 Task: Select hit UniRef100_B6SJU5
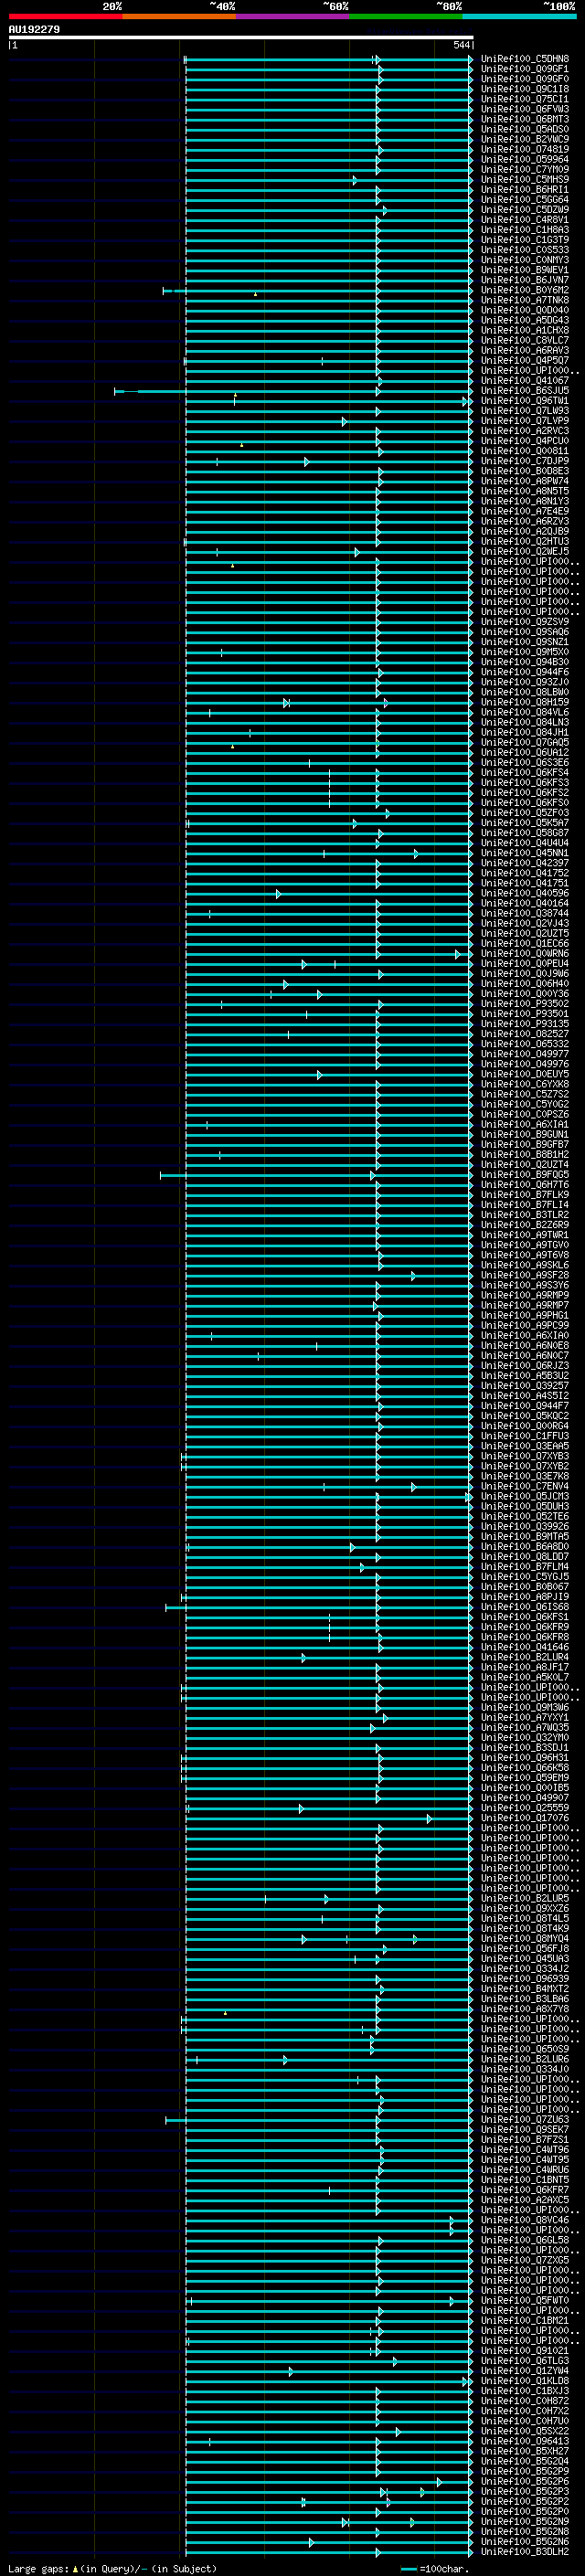(524, 391)
